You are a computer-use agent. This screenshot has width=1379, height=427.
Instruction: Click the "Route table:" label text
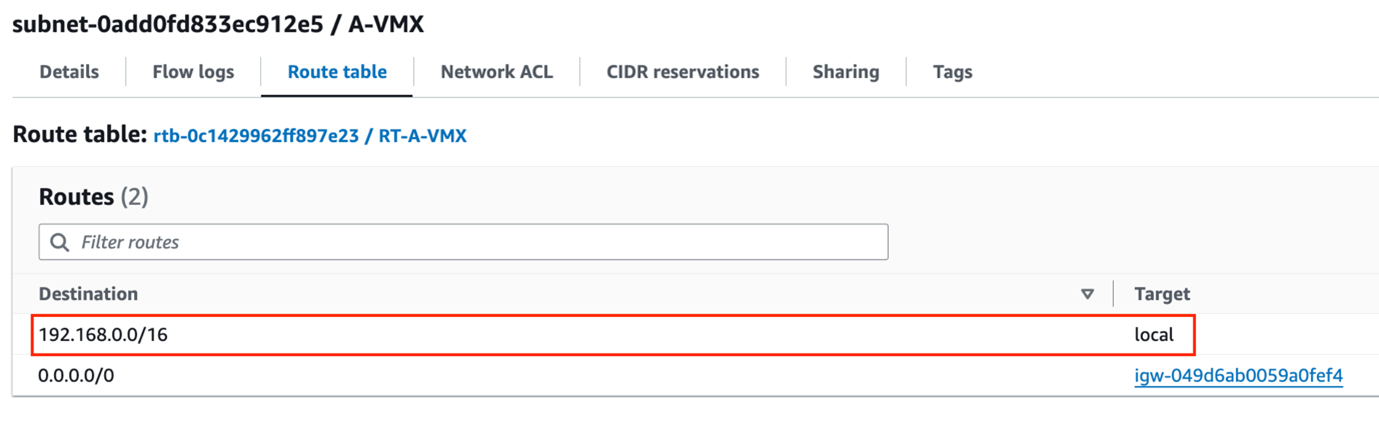(x=80, y=134)
